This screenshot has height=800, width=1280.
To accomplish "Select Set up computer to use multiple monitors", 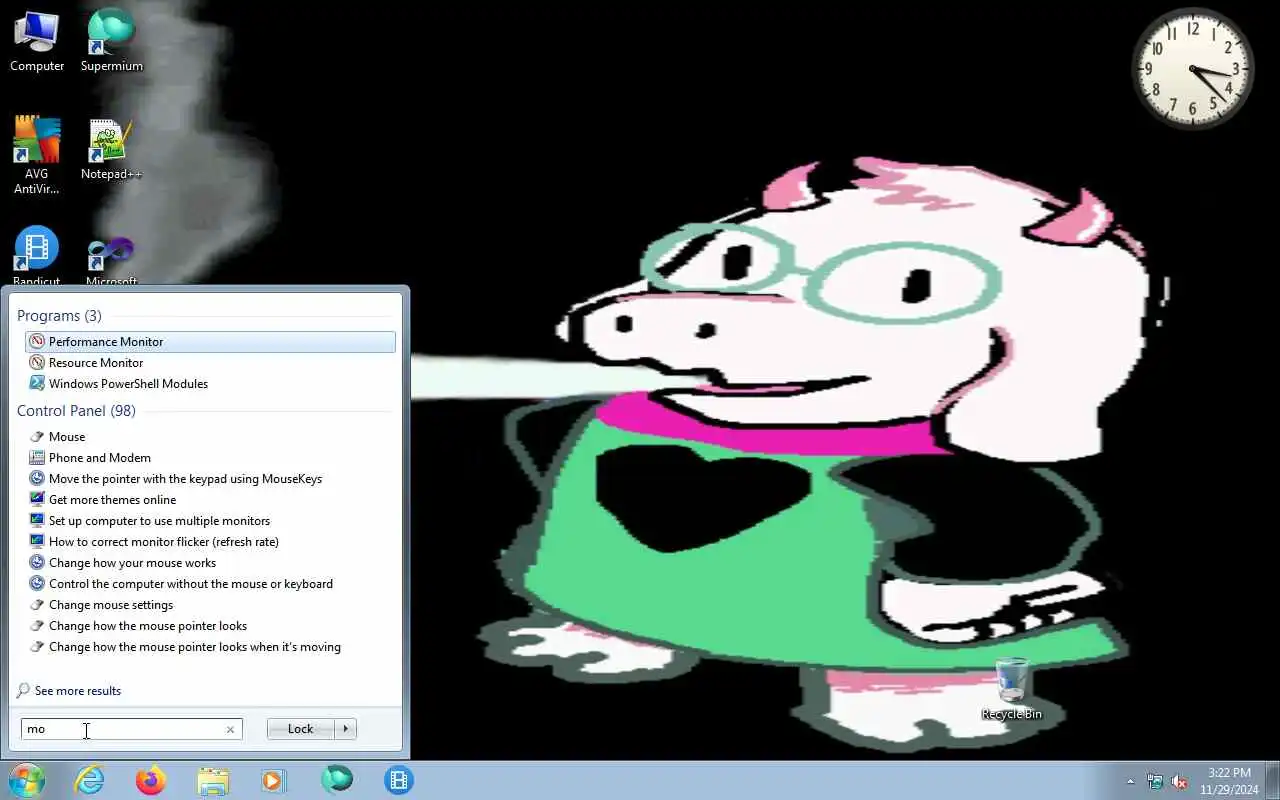I will tap(210, 521).
